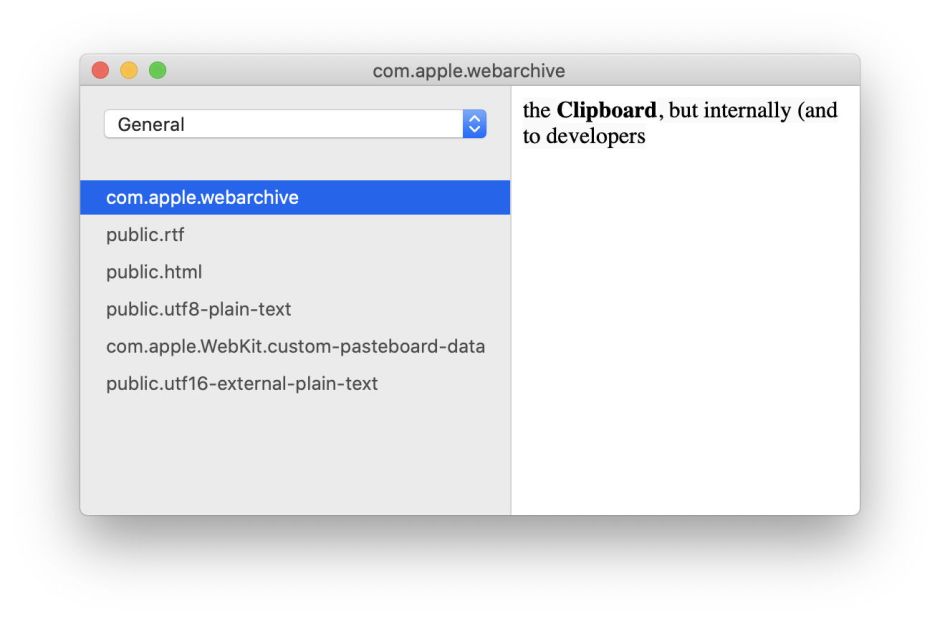Pick public.utf8-plain-text from the list
940x621 pixels.
pyautogui.click(x=198, y=309)
